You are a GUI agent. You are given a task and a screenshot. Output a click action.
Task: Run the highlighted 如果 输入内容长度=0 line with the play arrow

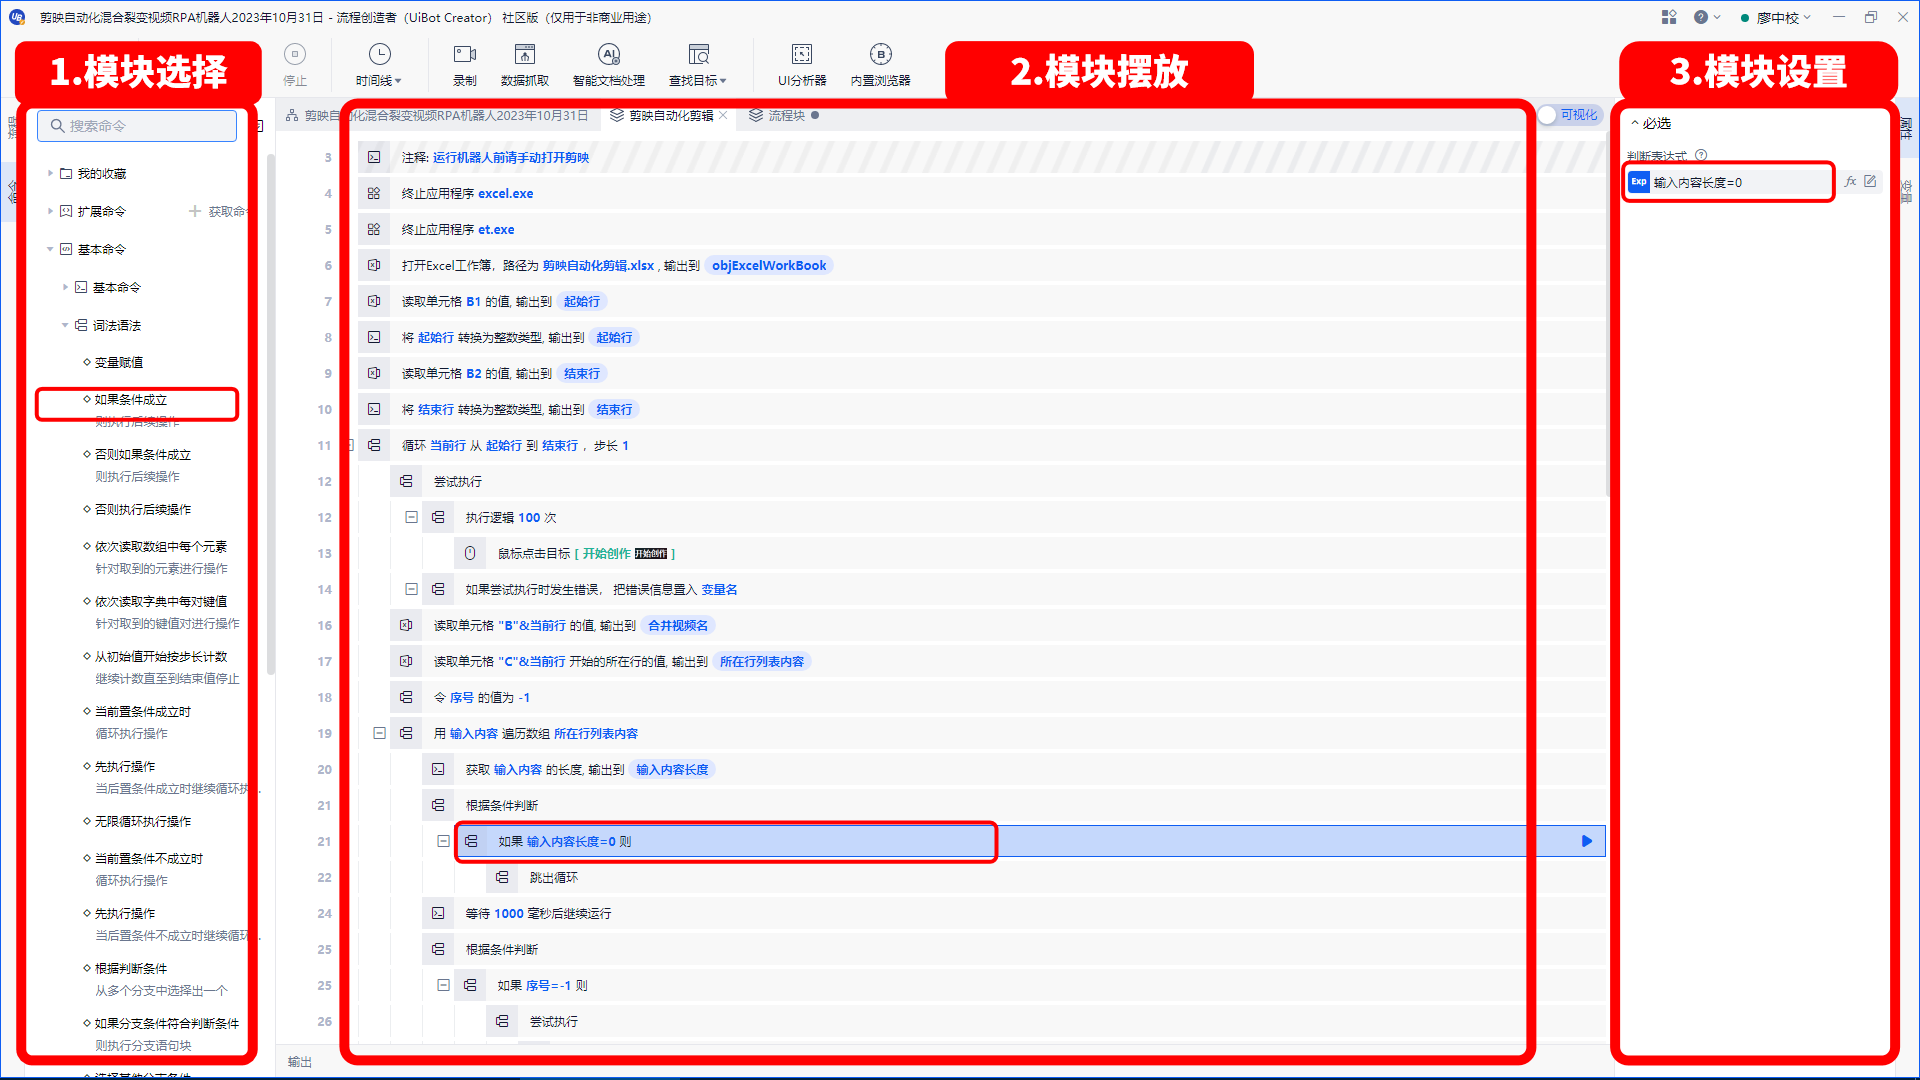point(1587,841)
